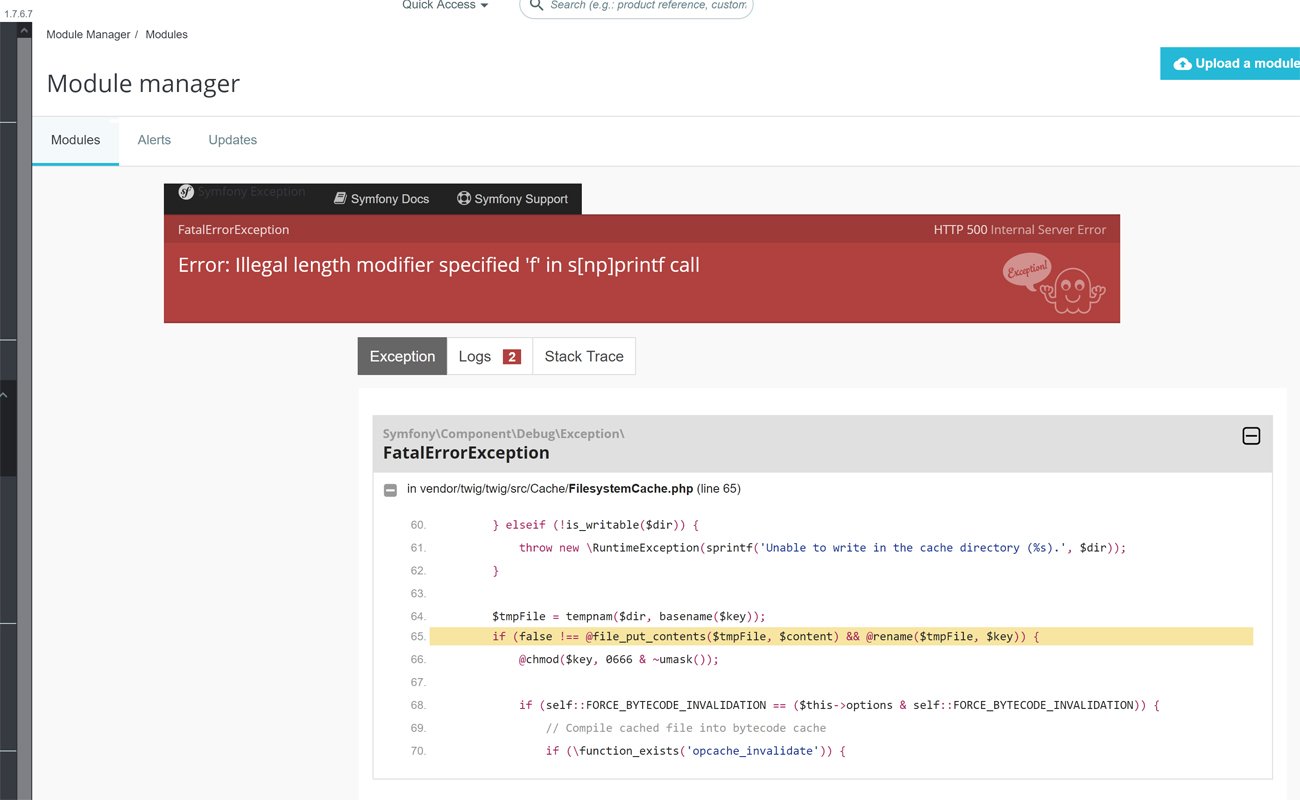Click the @chmod($key, 0666) code line

tap(618, 660)
